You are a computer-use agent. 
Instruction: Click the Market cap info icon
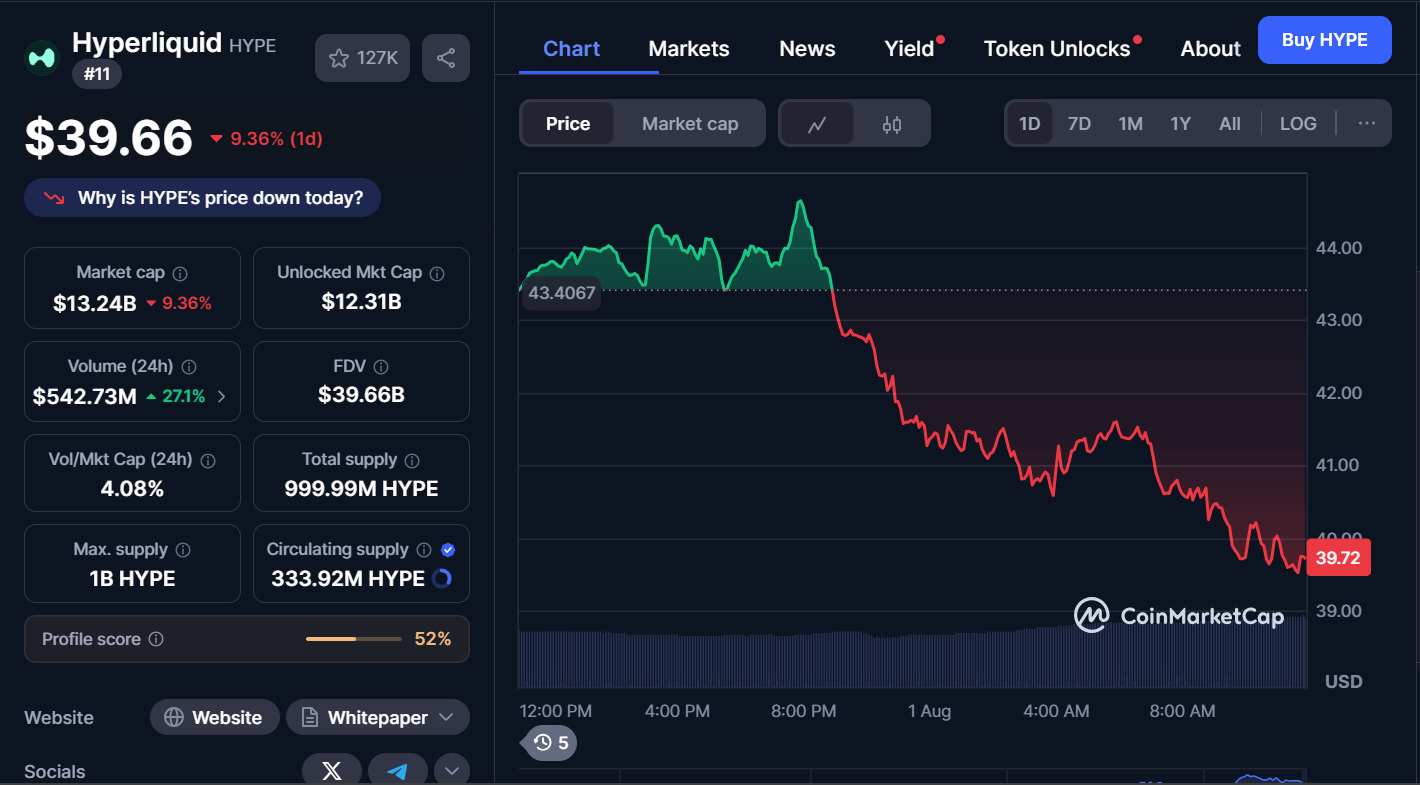coord(180,273)
